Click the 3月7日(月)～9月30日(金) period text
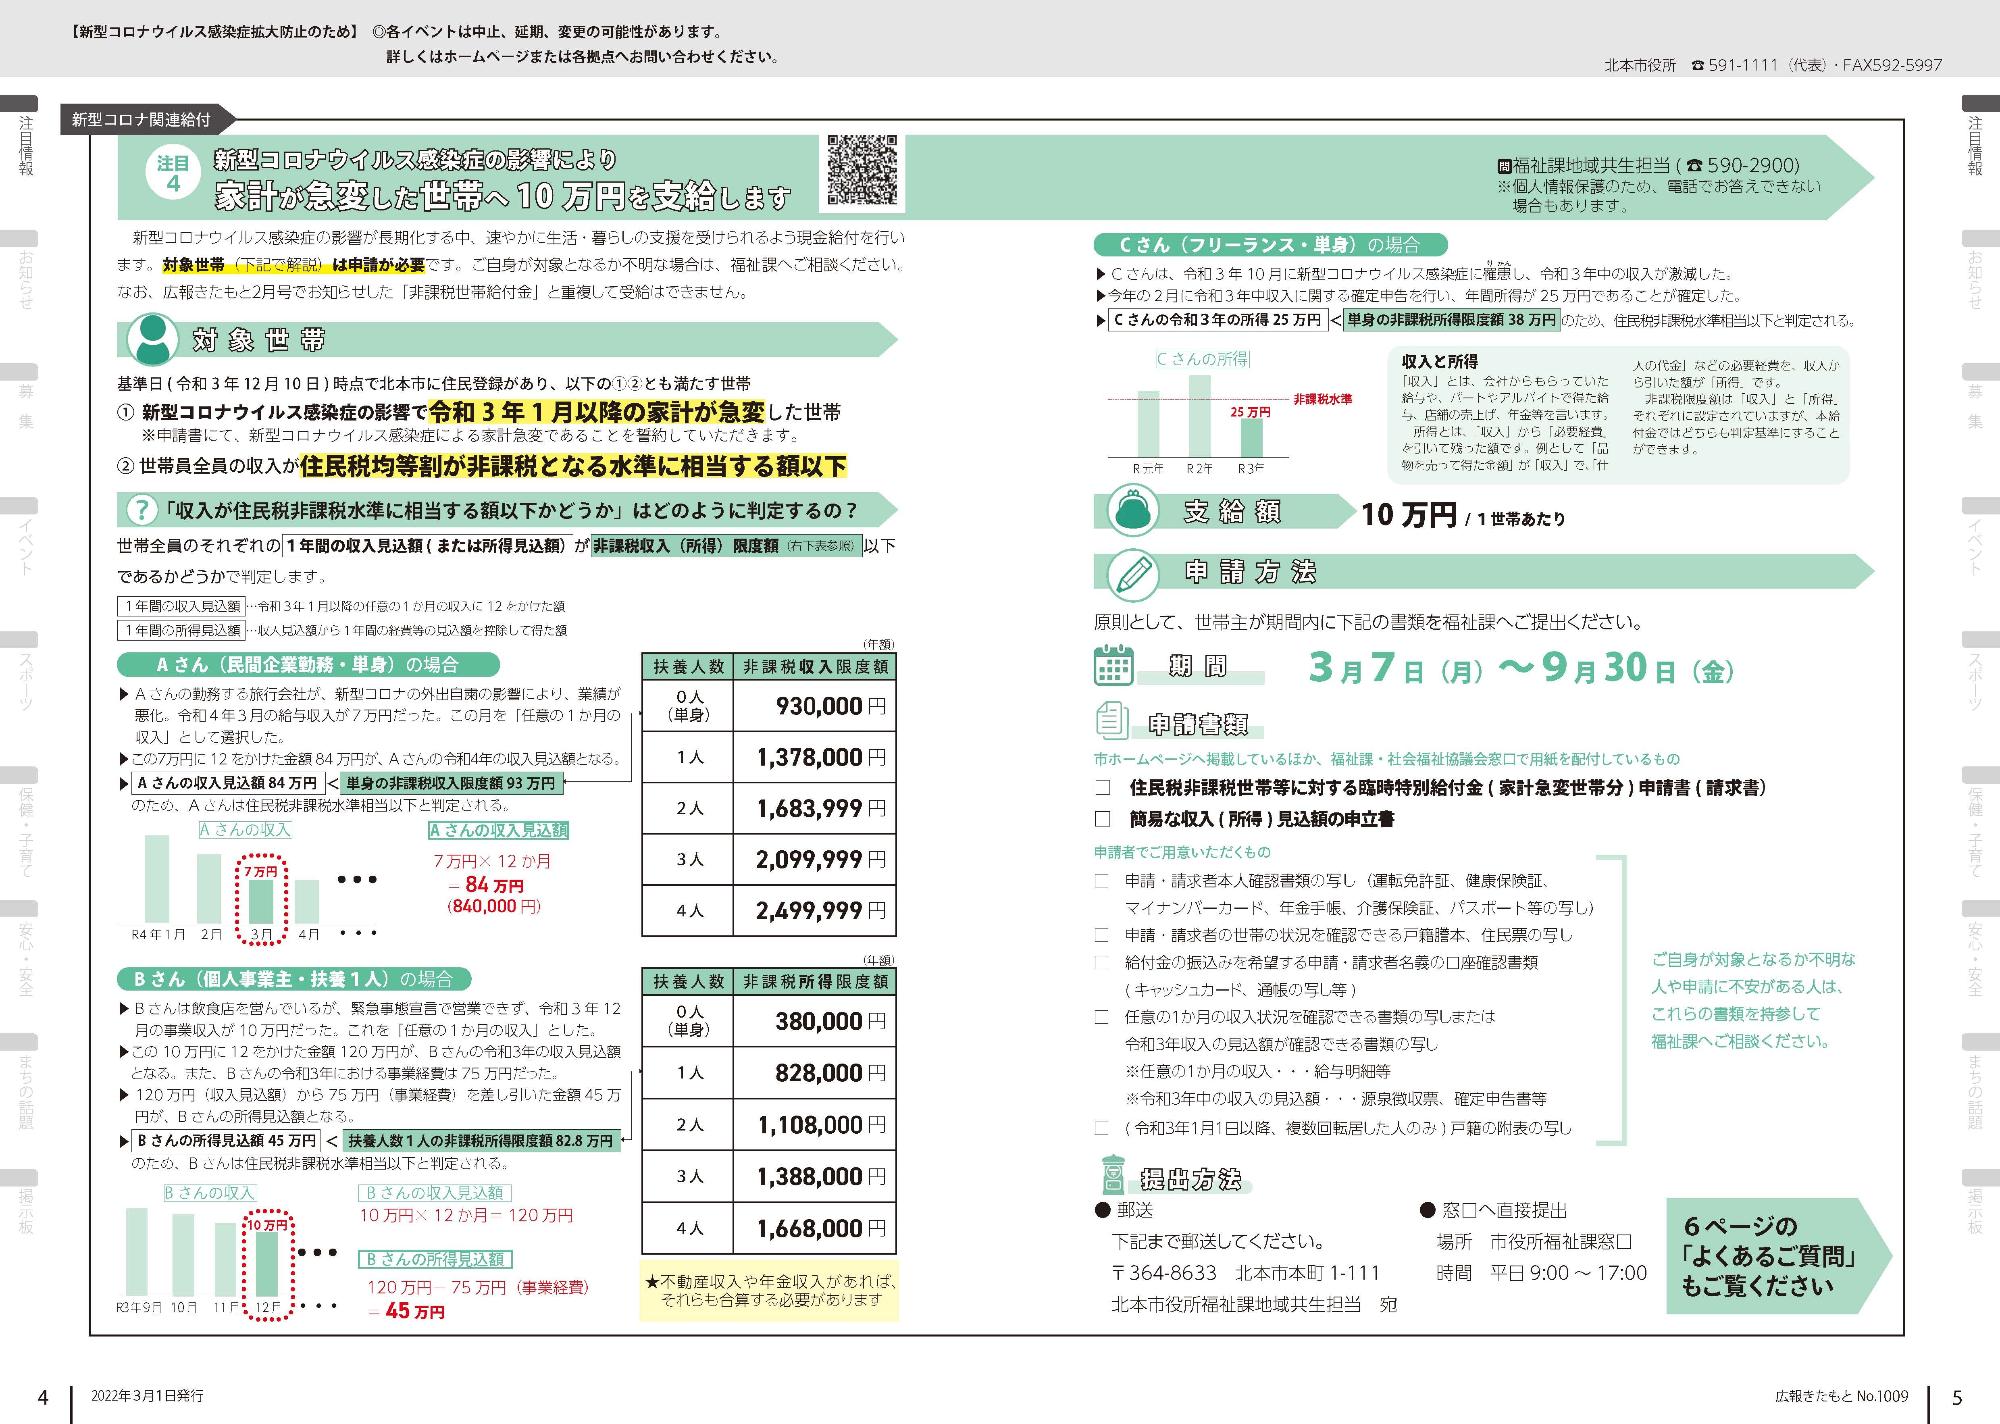The width and height of the screenshot is (2000, 1424). coord(1521,668)
